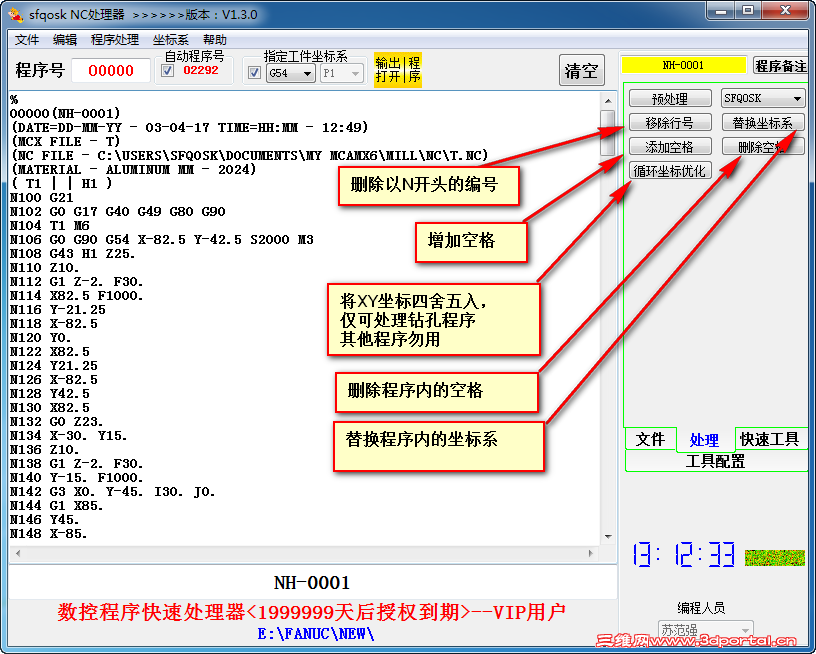Click the 预处理 button
The image size is (816, 654).
click(x=670, y=98)
